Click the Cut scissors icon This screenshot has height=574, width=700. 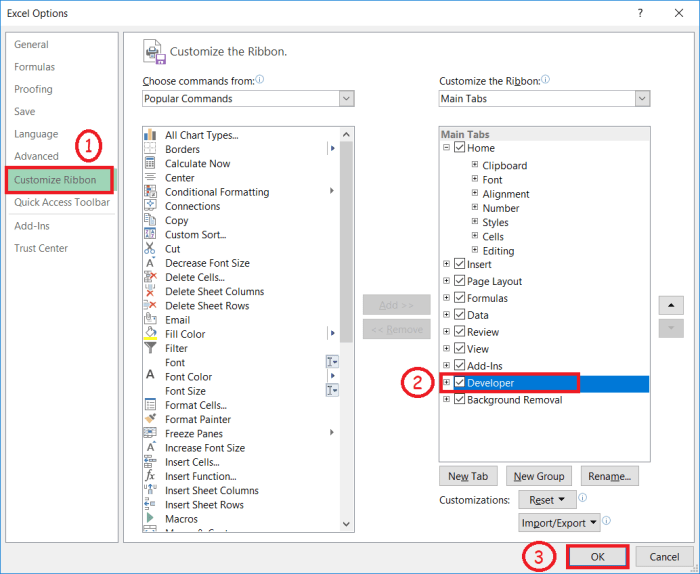click(x=150, y=249)
